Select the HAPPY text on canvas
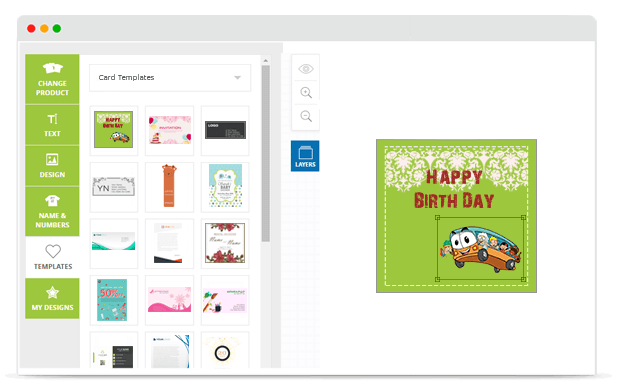Viewport: 620px width, 391px height. click(454, 177)
